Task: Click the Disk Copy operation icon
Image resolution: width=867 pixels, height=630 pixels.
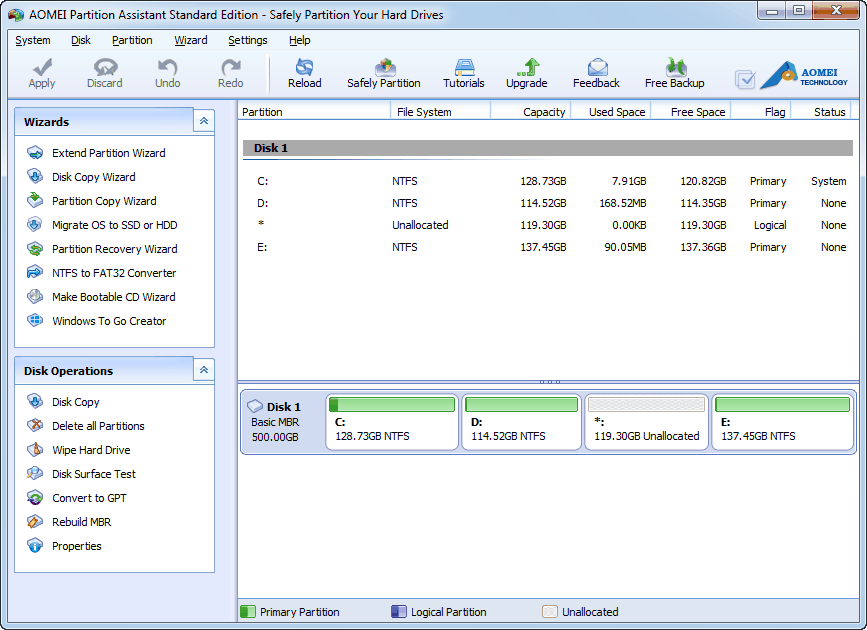Action: [x=35, y=402]
